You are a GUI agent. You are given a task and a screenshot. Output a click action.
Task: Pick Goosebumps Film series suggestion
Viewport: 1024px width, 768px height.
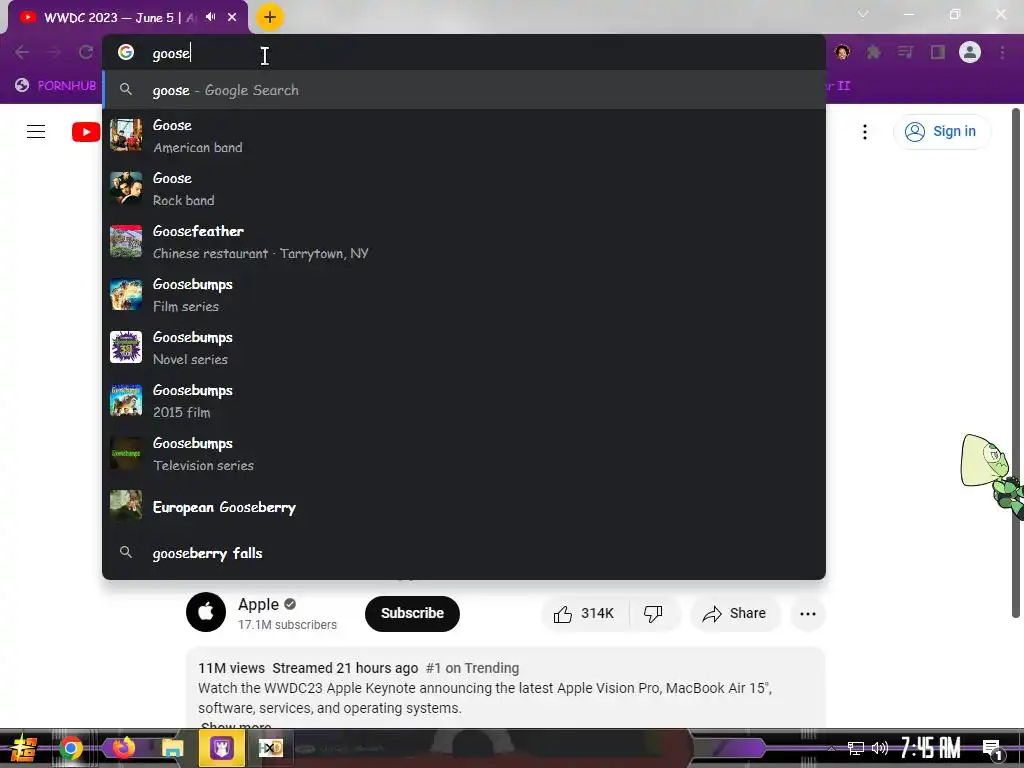tap(464, 295)
